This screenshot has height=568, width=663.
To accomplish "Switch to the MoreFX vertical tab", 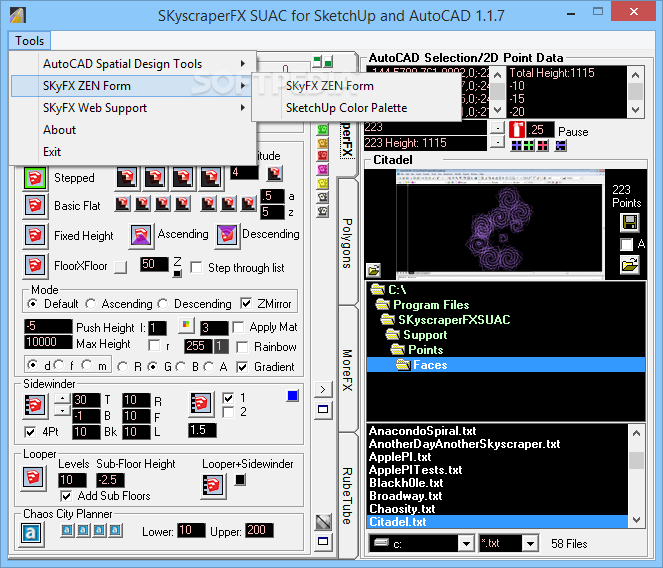I will pyautogui.click(x=347, y=370).
